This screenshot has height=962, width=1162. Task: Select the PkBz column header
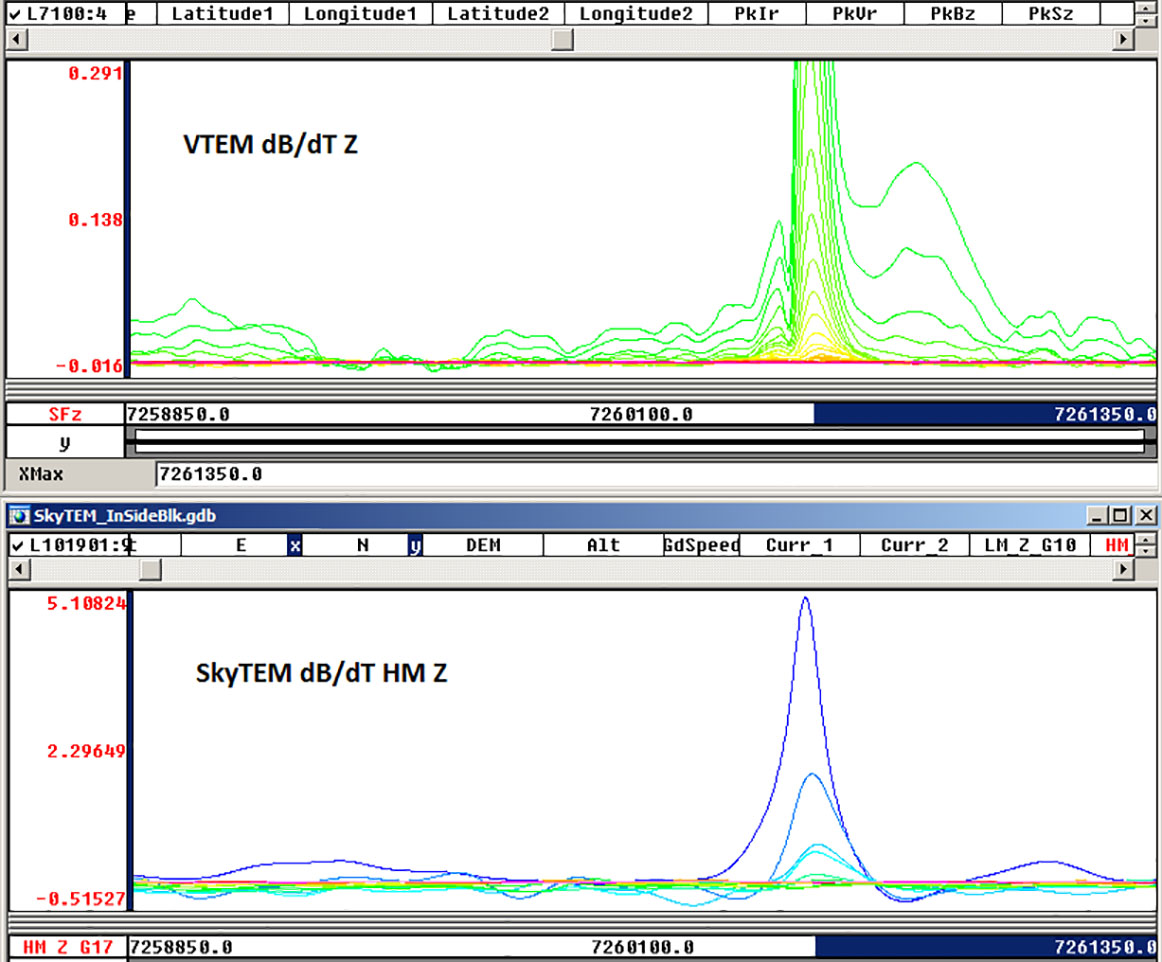pyautogui.click(x=952, y=13)
